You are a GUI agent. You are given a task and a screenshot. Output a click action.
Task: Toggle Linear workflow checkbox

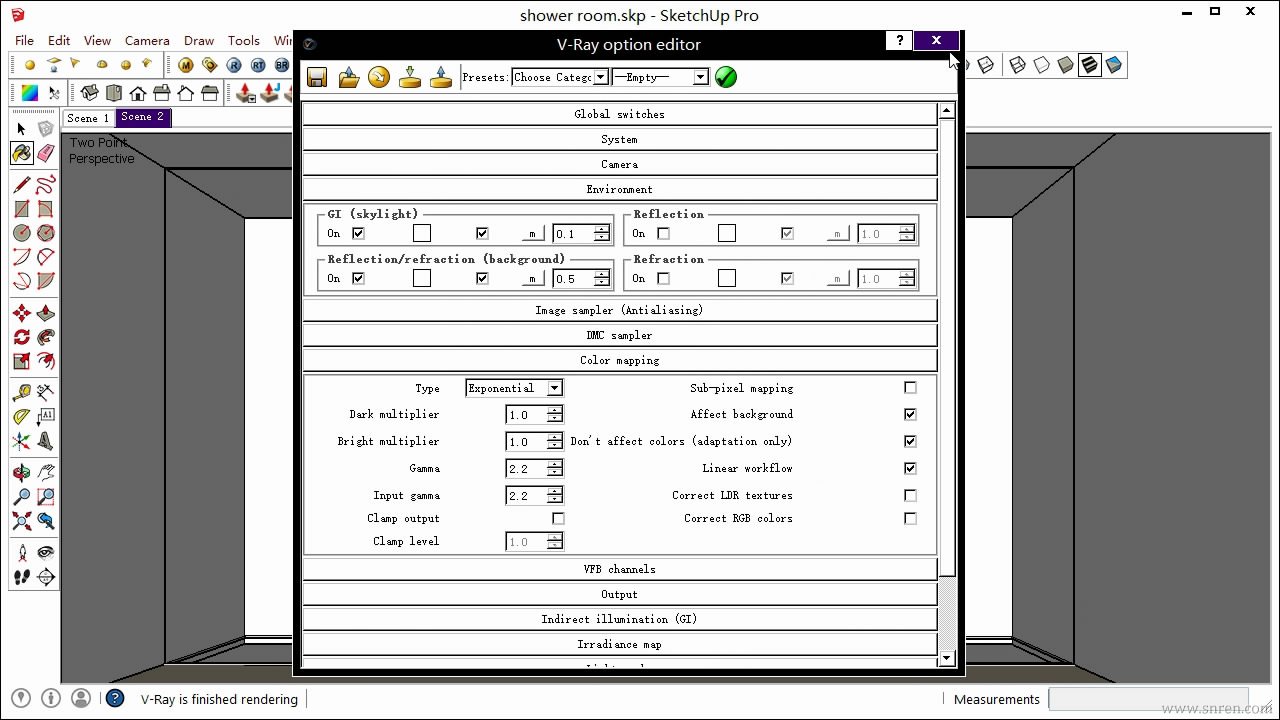910,468
